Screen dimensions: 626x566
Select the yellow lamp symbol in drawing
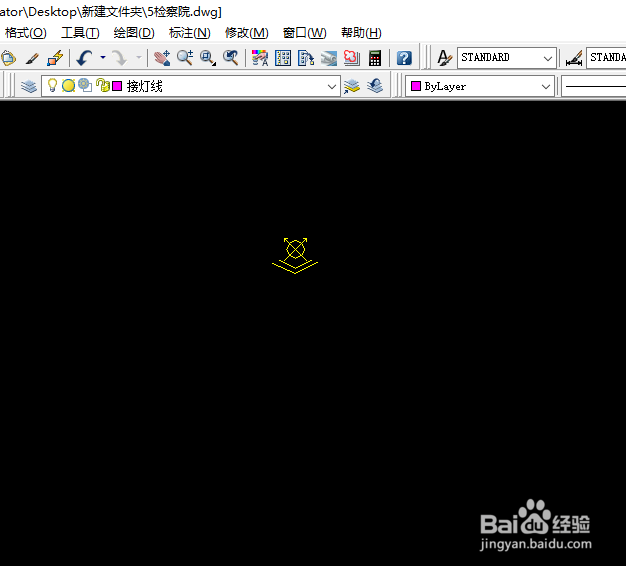(x=295, y=255)
